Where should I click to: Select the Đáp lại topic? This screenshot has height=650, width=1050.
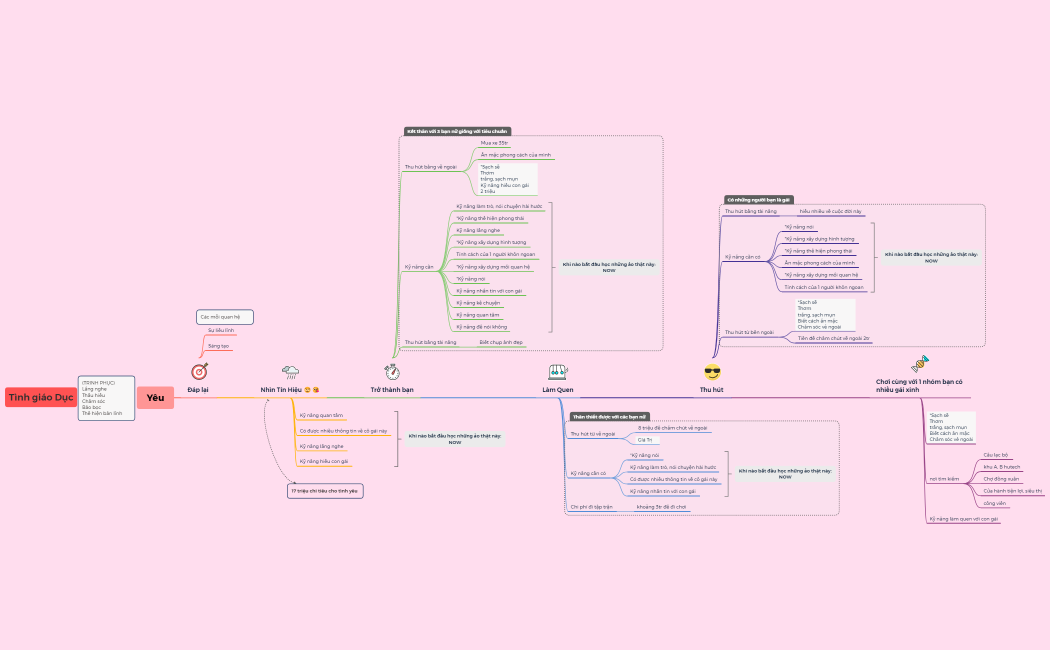point(198,390)
